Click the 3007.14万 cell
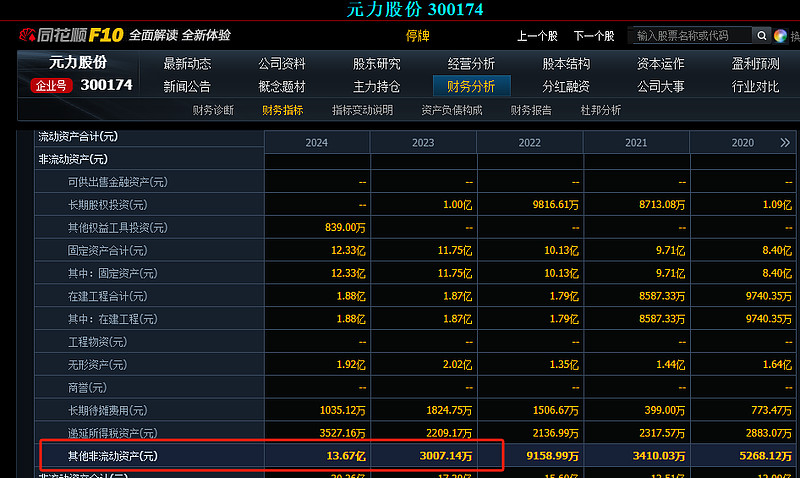 [x=446, y=456]
